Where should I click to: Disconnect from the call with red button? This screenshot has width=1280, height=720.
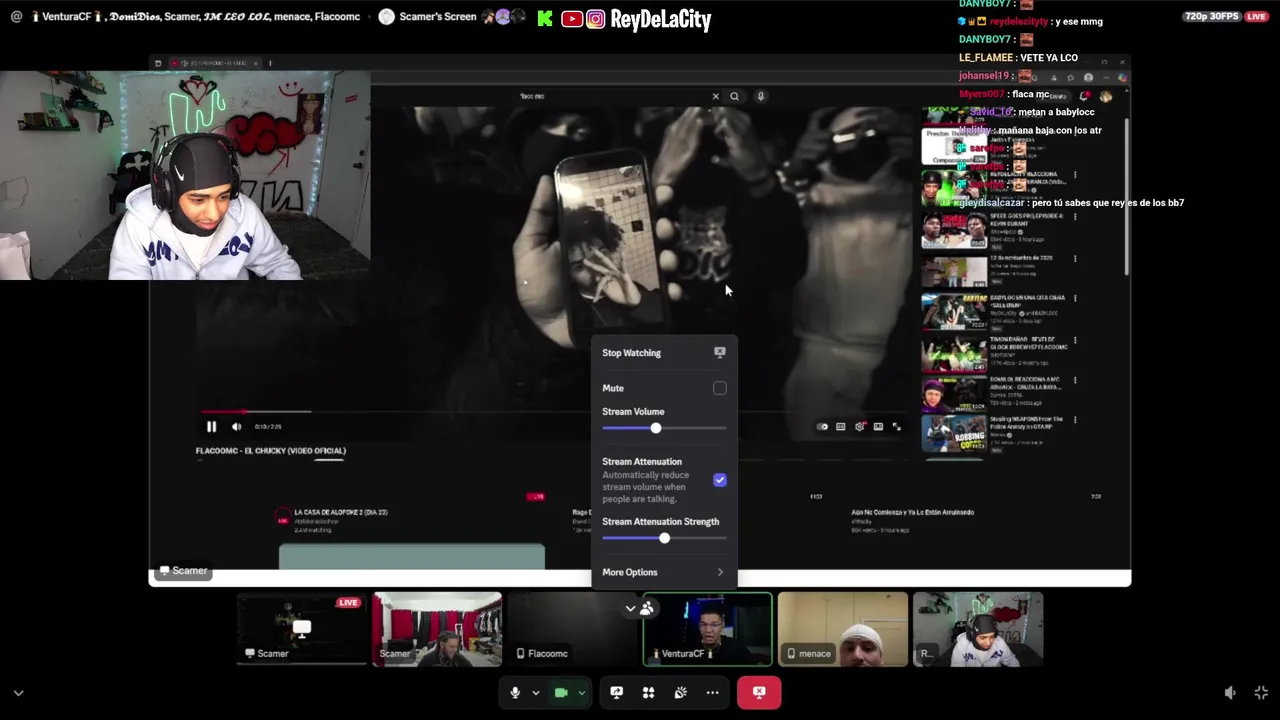(759, 692)
